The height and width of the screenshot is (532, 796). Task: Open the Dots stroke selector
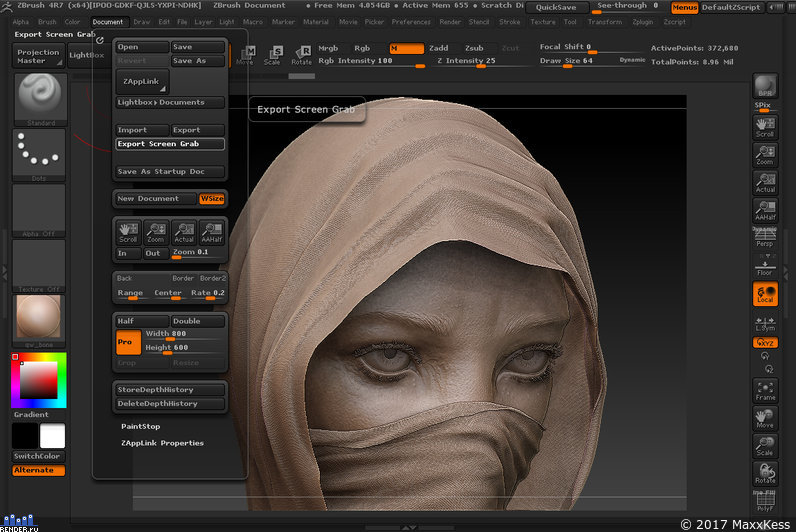39,155
